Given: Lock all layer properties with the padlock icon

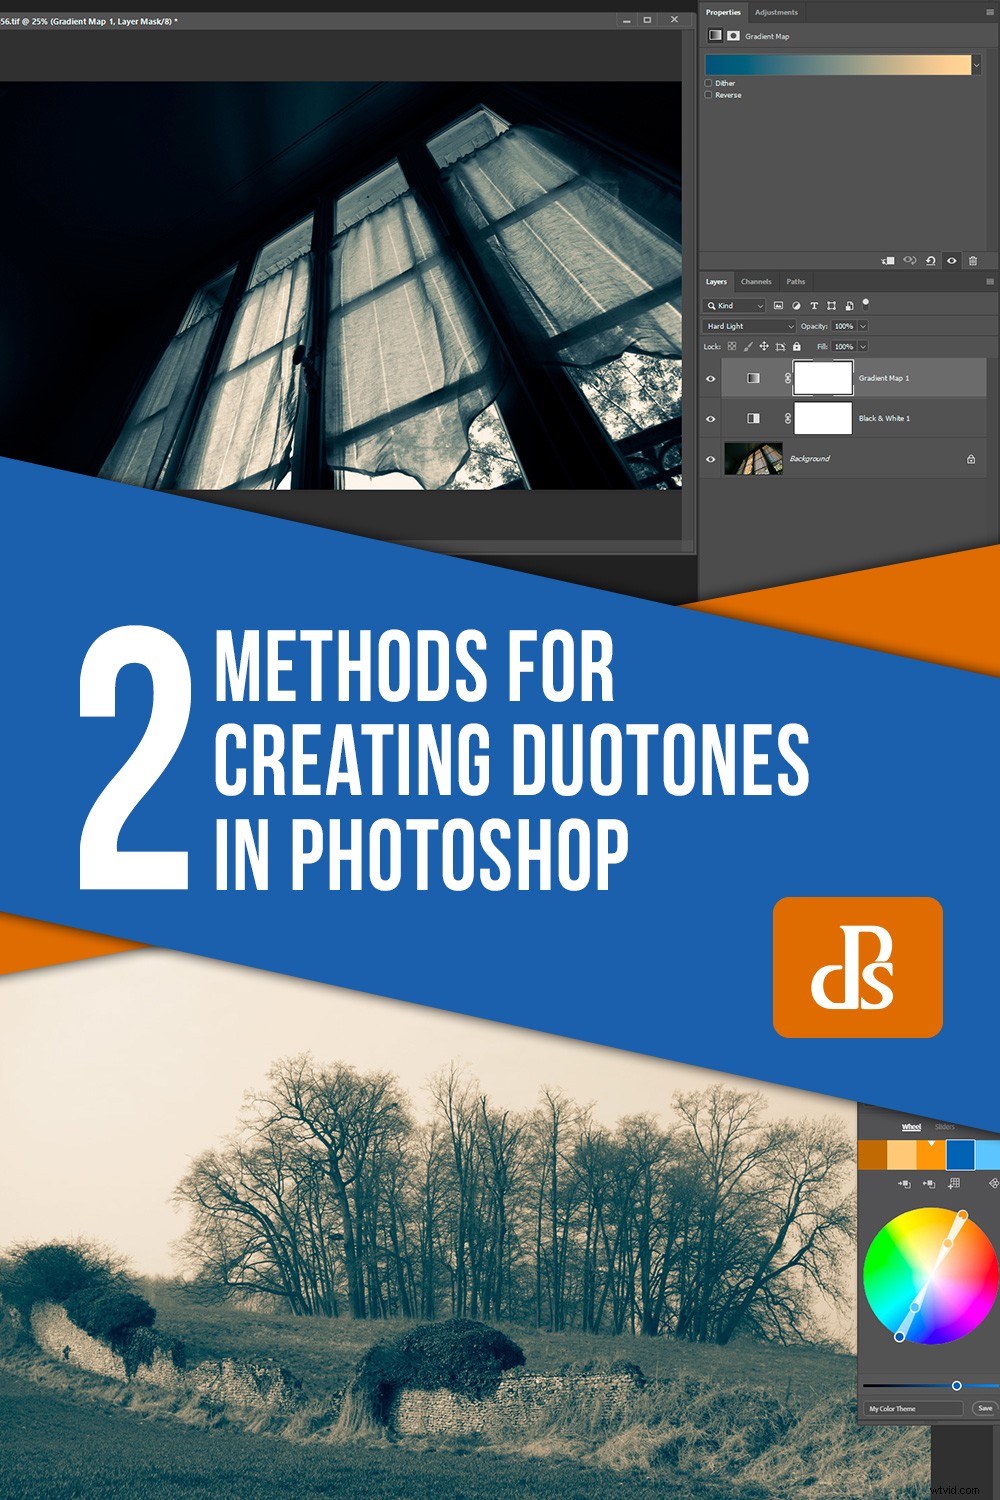Looking at the screenshot, I should coord(796,346).
